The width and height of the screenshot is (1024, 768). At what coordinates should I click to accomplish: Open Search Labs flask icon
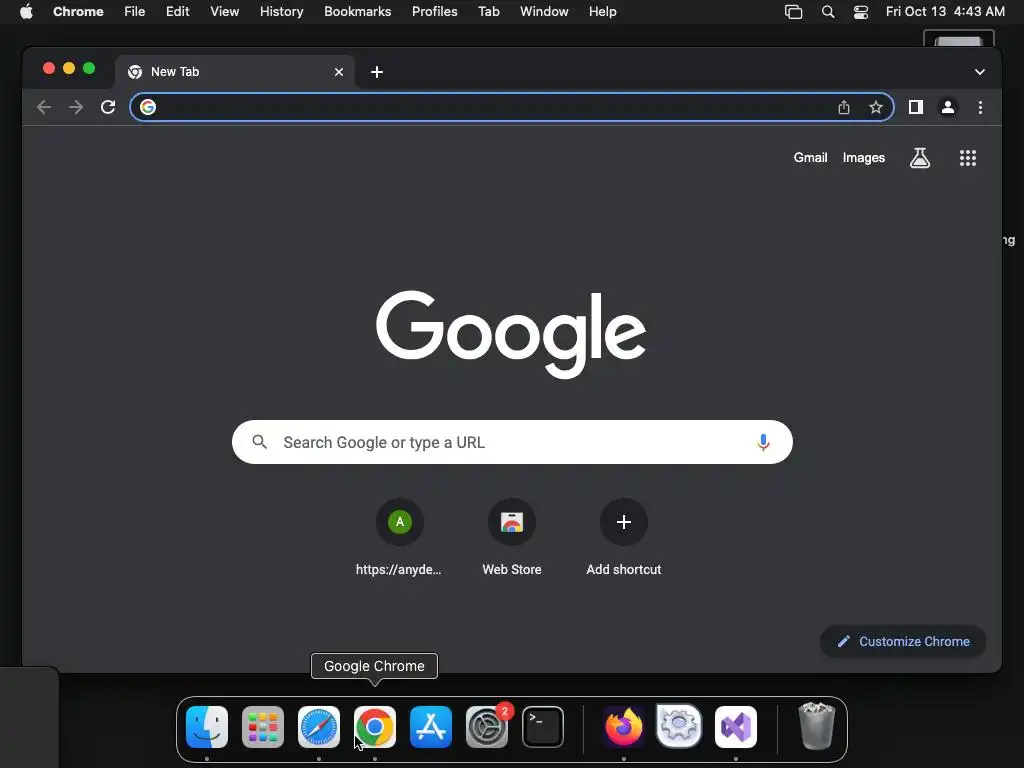pyautogui.click(x=920, y=157)
